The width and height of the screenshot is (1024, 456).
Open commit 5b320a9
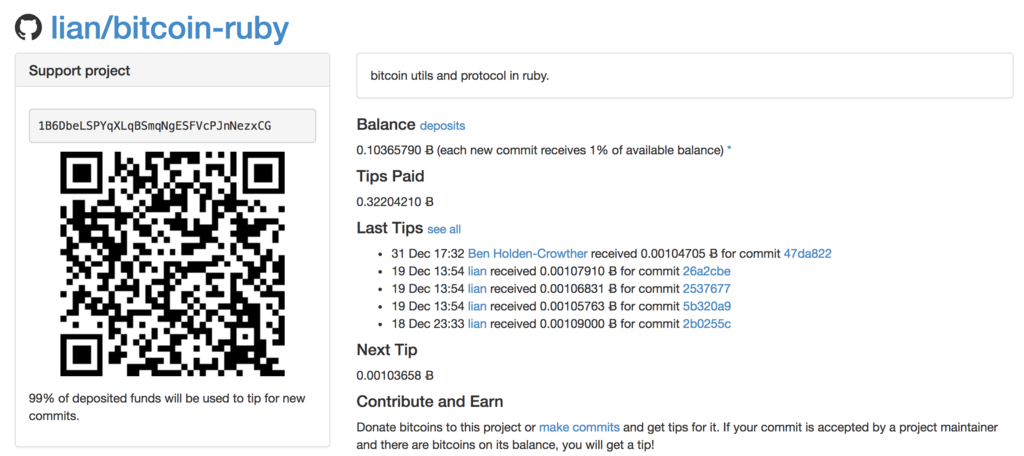pyautogui.click(x=707, y=306)
